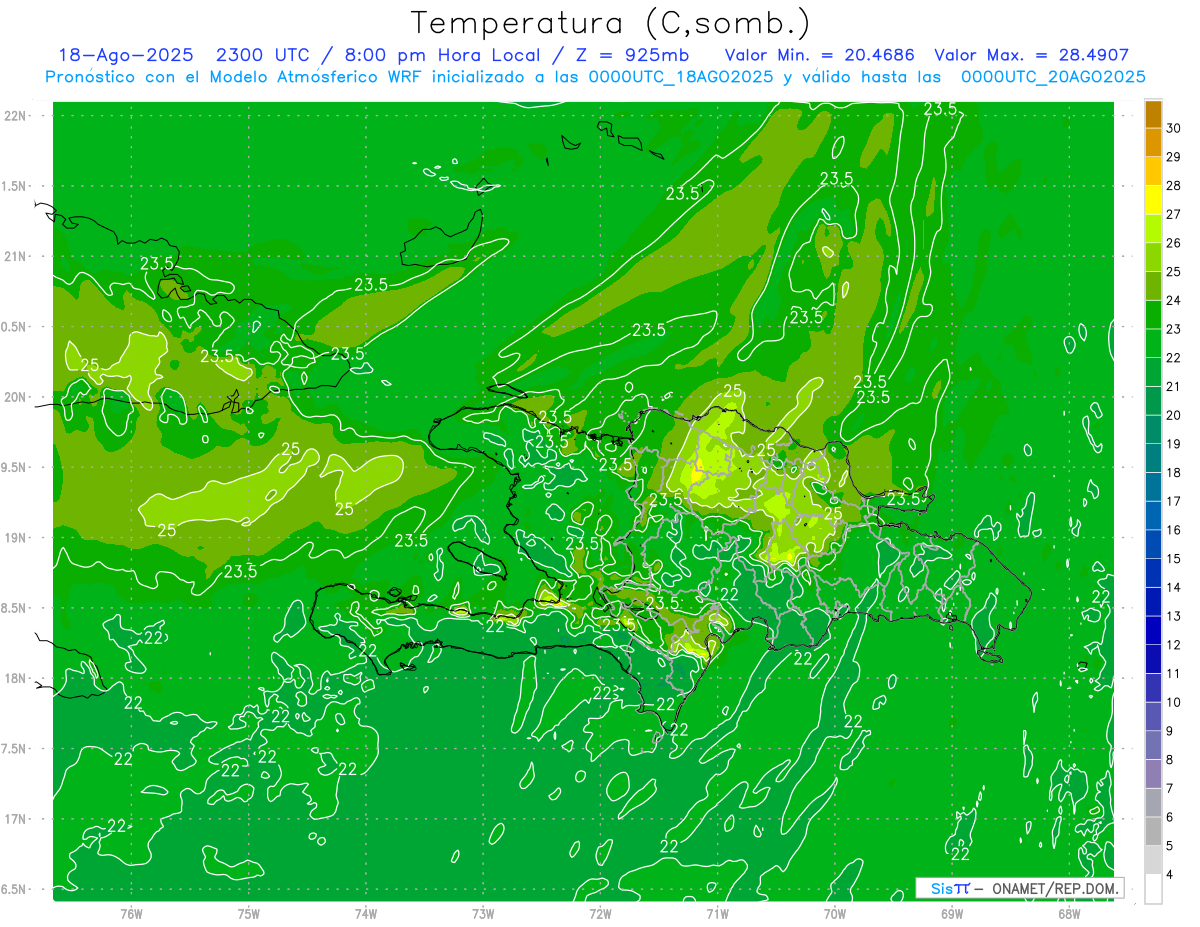This screenshot has width=1200, height=927.
Task: Click the "Temperatura (C,somb.)" map title
Action: pyautogui.click(x=611, y=24)
